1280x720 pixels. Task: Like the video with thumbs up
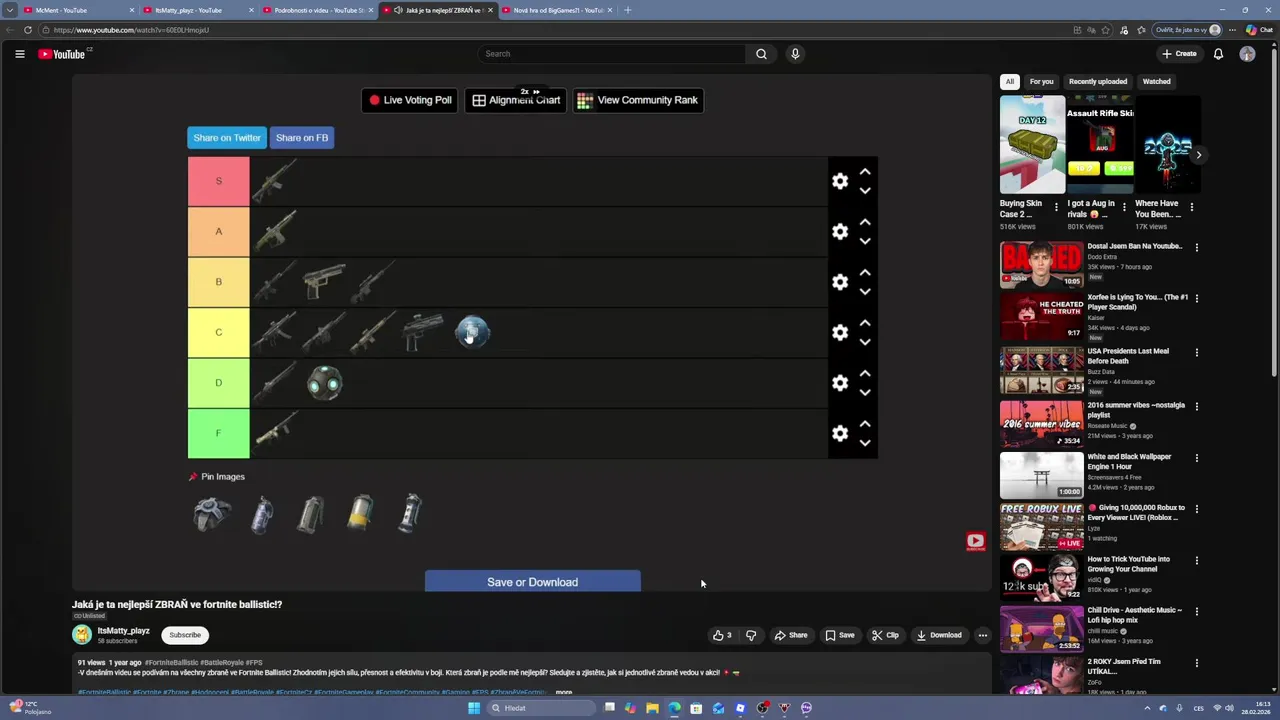click(x=722, y=635)
